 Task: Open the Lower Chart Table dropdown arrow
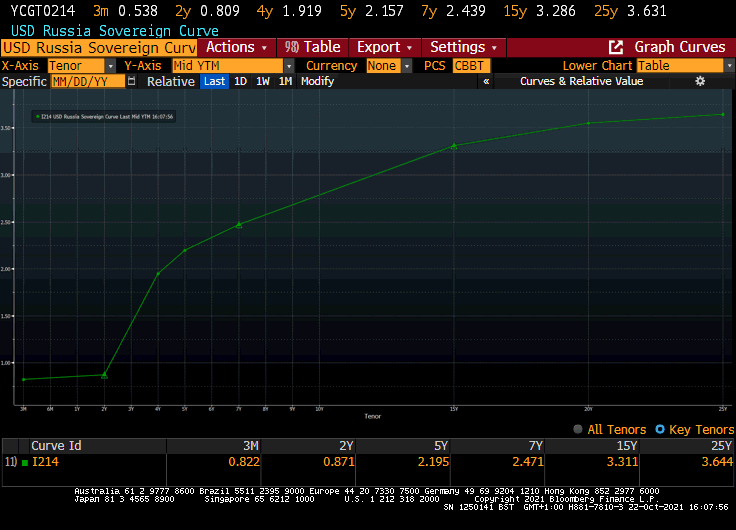[x=729, y=66]
